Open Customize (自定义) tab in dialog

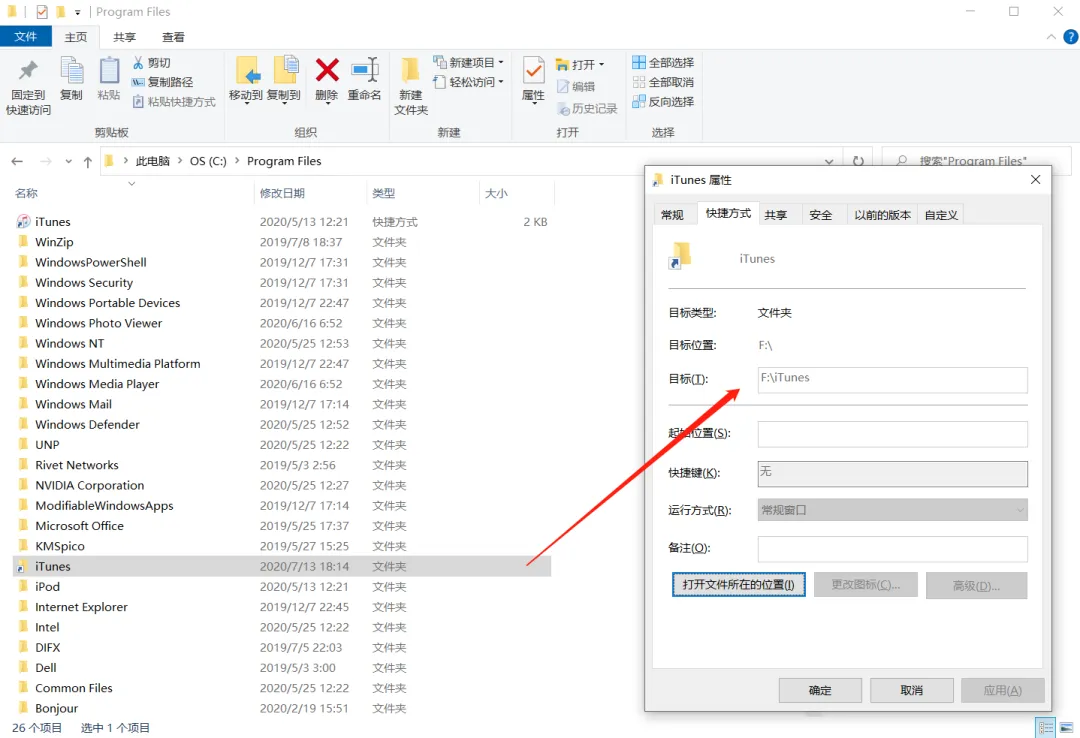(x=941, y=215)
